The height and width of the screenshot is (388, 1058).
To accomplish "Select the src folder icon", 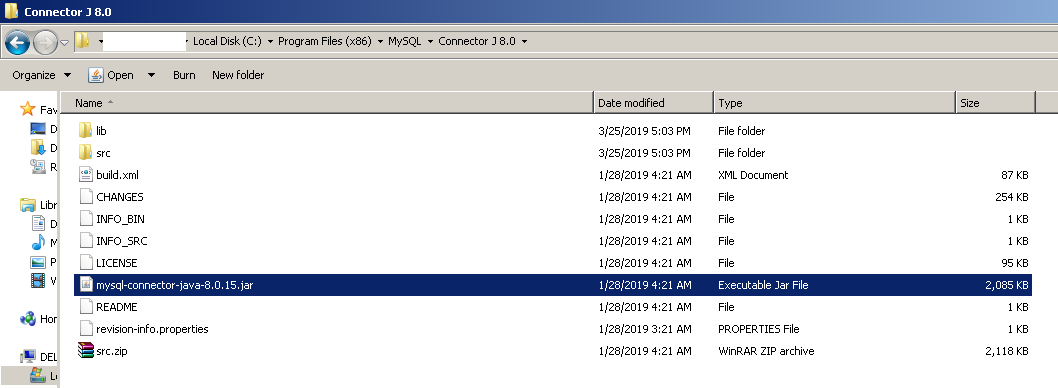I will (x=85, y=153).
